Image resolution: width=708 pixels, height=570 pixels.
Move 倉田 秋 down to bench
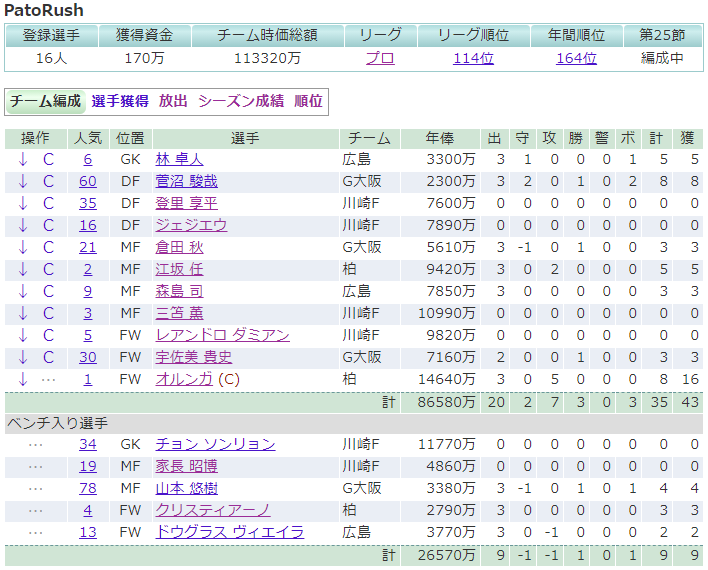click(23, 248)
